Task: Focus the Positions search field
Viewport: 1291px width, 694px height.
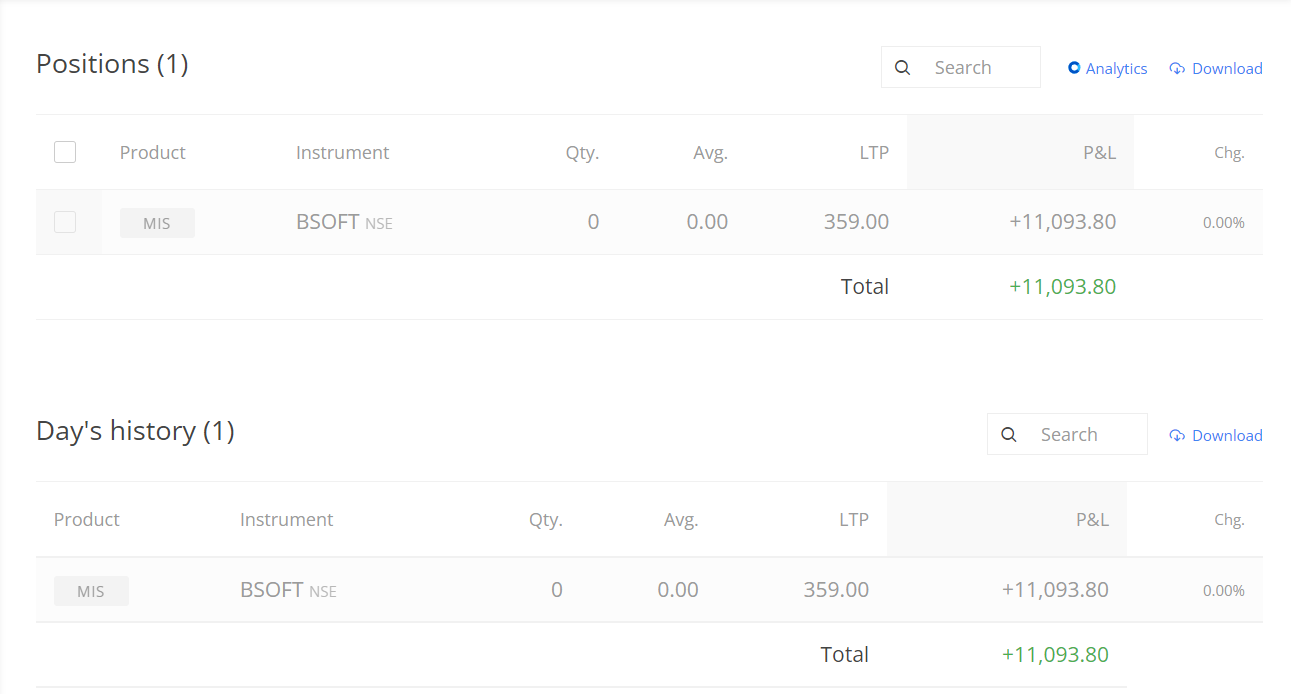Action: pyautogui.click(x=980, y=68)
